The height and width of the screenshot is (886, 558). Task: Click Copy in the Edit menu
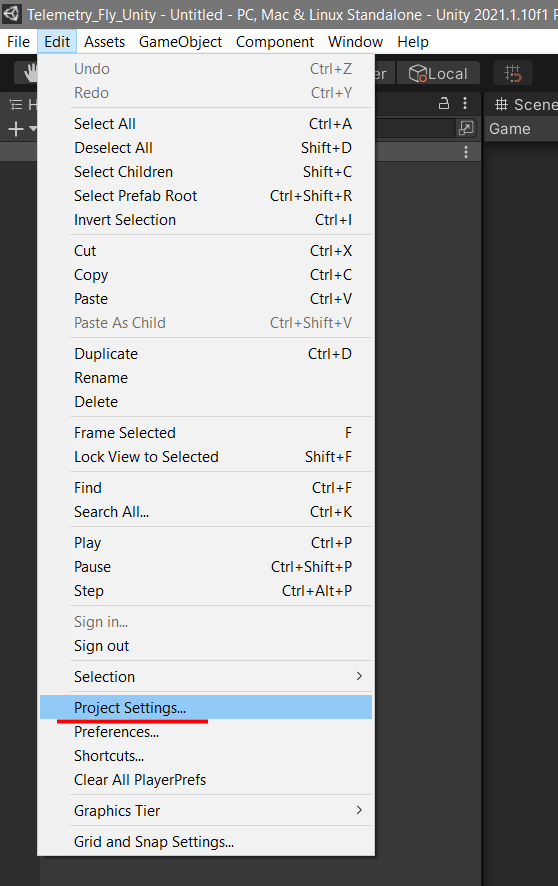pos(206,275)
